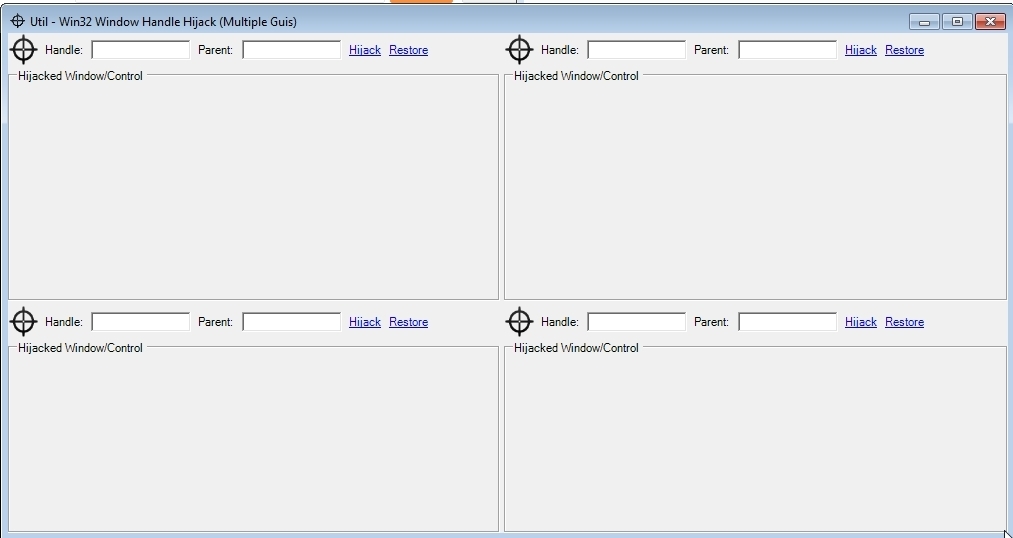Activate the Hijack link in the bottom-left panel
1013x538 pixels.
364,322
